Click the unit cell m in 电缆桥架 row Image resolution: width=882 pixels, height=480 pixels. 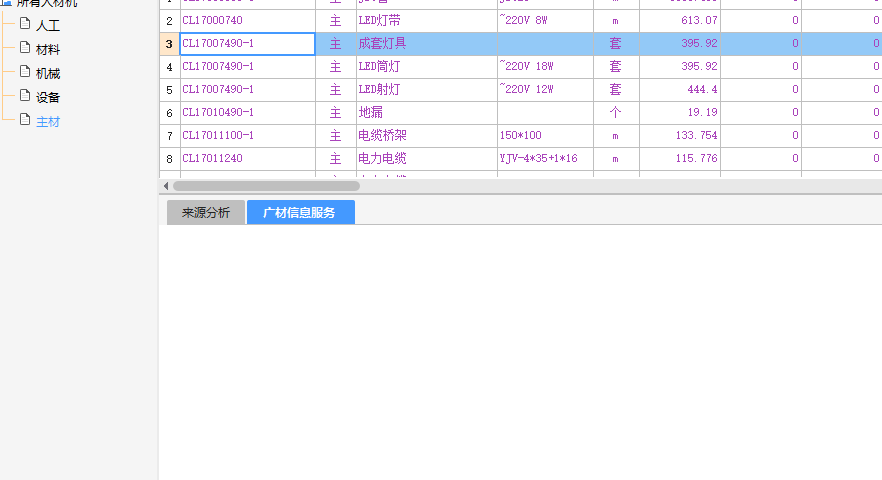pos(616,136)
